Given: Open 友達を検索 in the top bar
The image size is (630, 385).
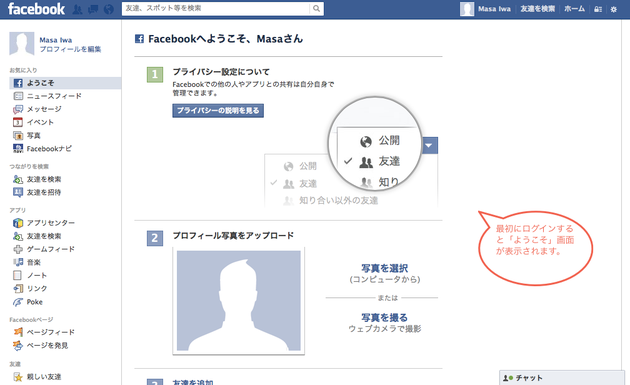Looking at the screenshot, I should [538, 9].
